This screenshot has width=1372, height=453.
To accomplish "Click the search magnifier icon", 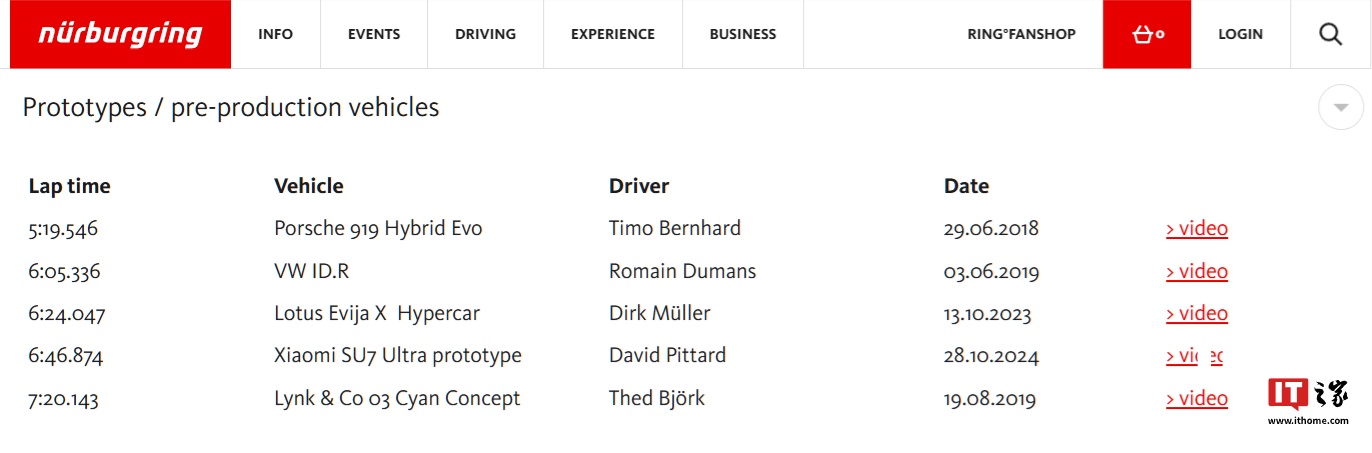I will (x=1330, y=34).
